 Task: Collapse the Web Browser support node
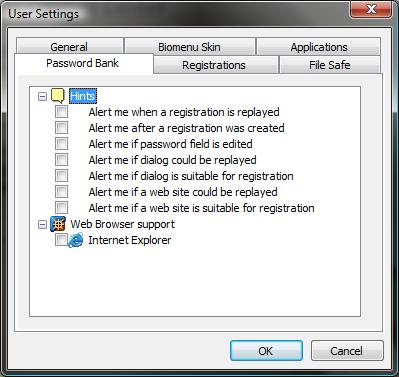(x=42, y=224)
